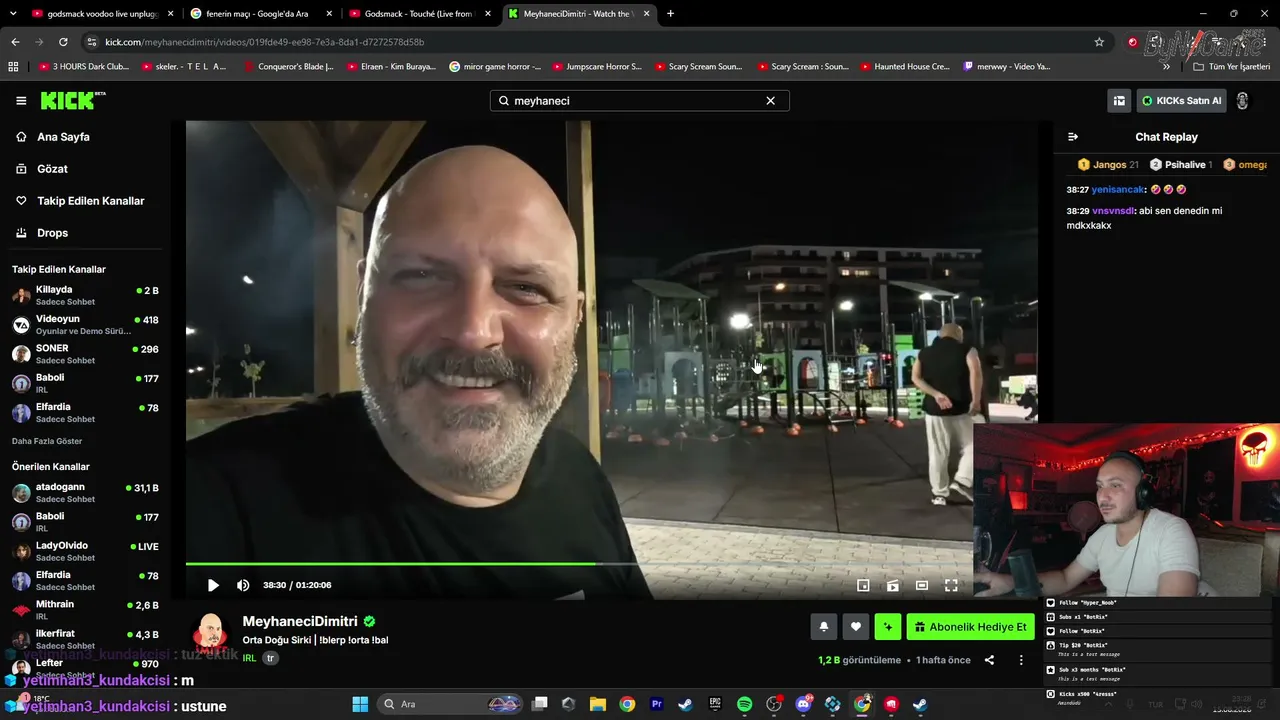Collapse the Chat Replay panel
This screenshot has width=1280, height=720.
1073,137
